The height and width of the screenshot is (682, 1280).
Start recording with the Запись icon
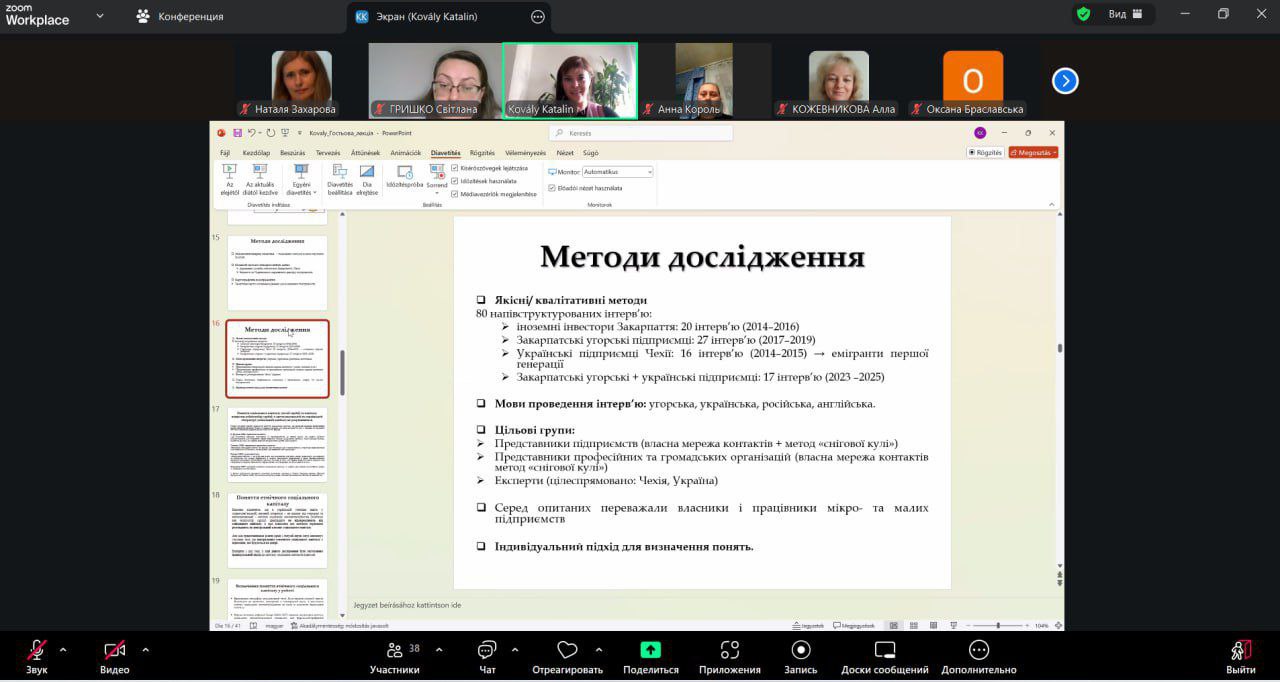point(800,651)
